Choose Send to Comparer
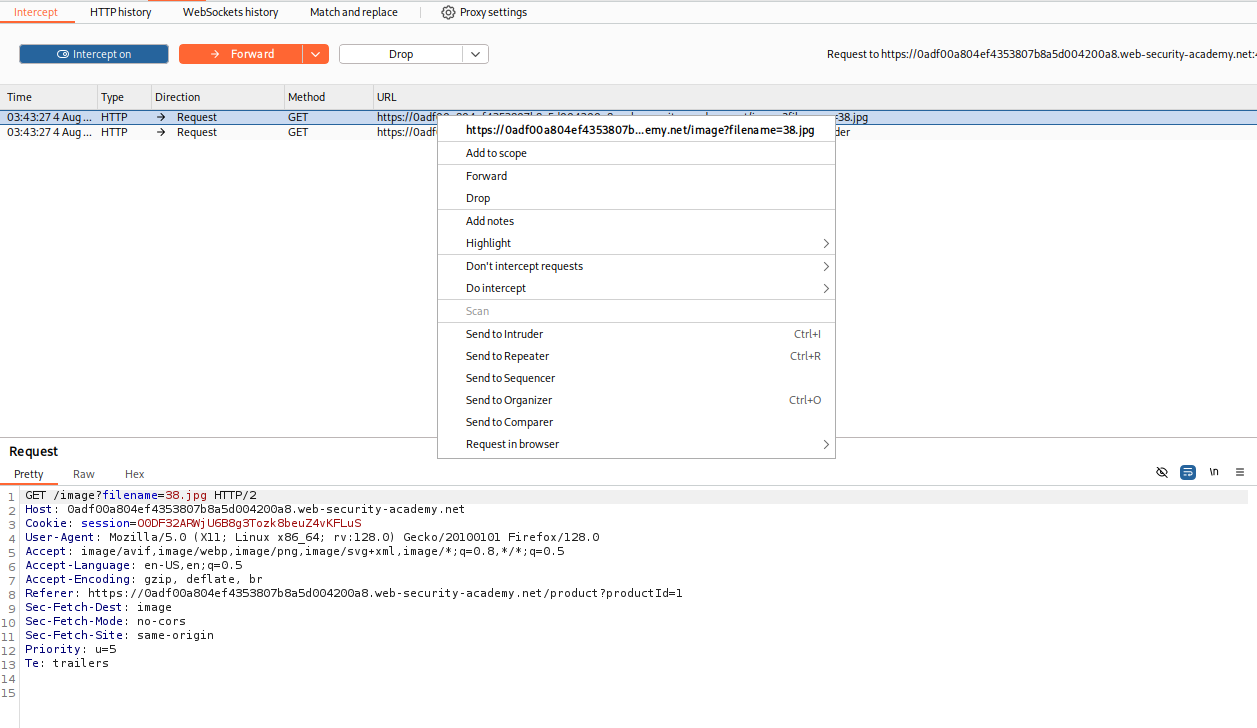 636,422
